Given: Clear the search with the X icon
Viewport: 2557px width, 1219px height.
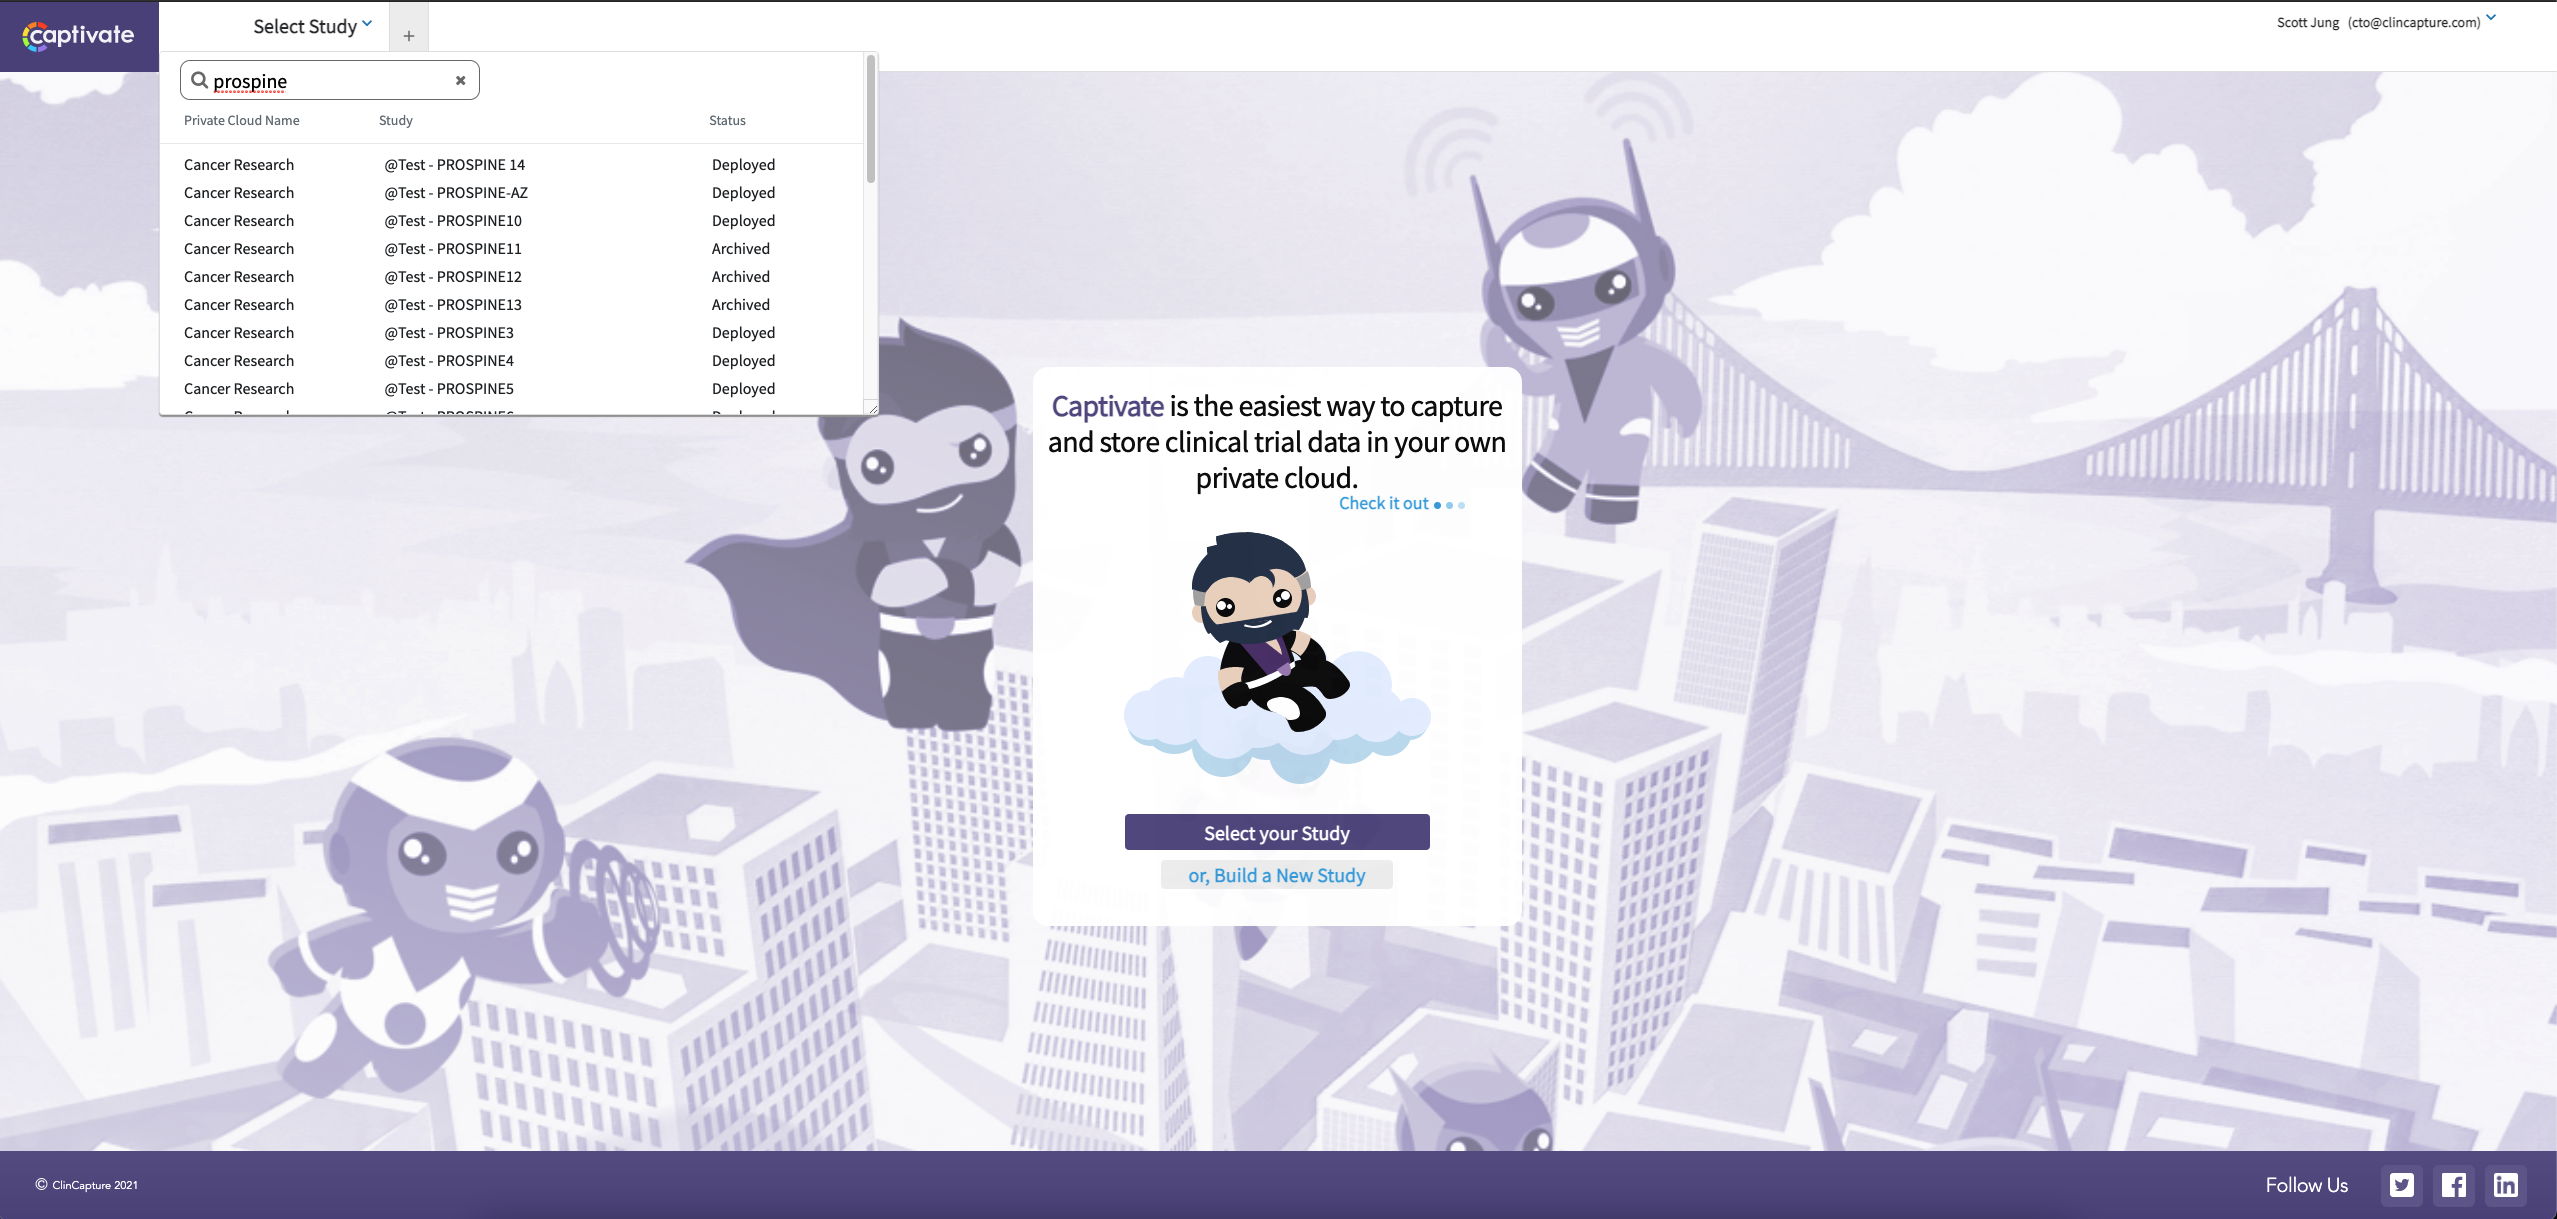Looking at the screenshot, I should tap(461, 80).
